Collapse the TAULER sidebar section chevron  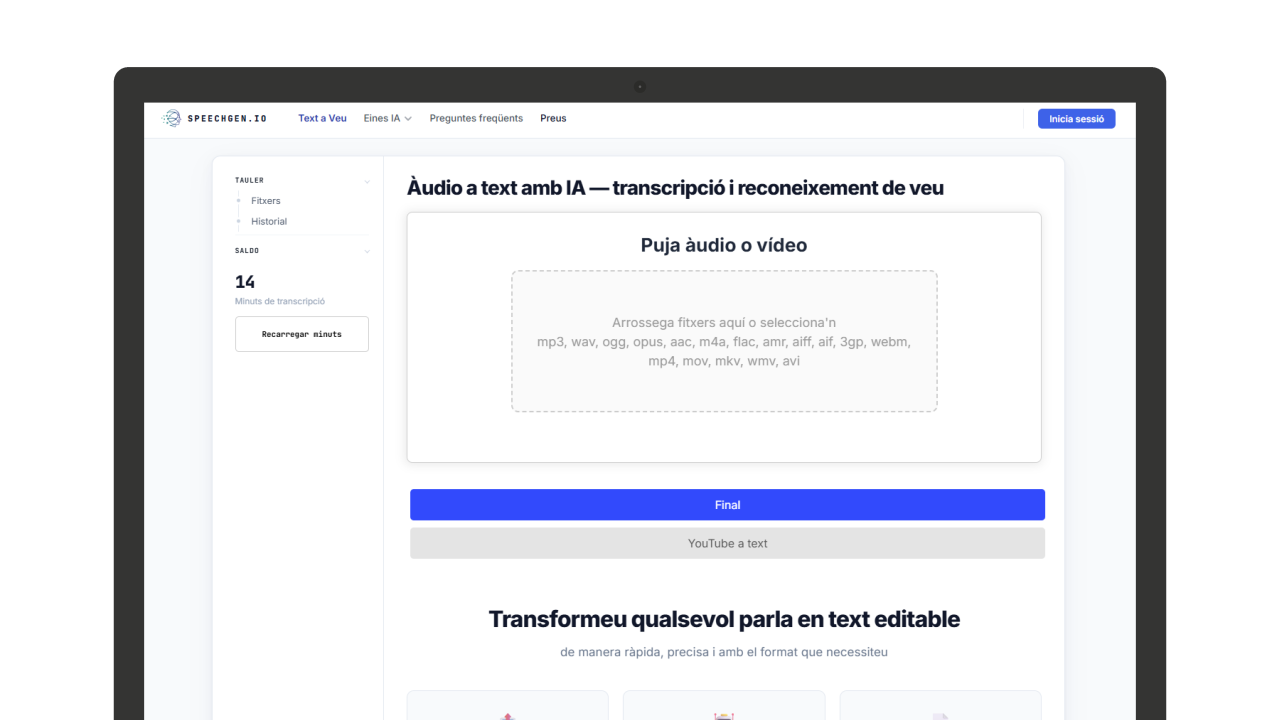click(x=367, y=181)
